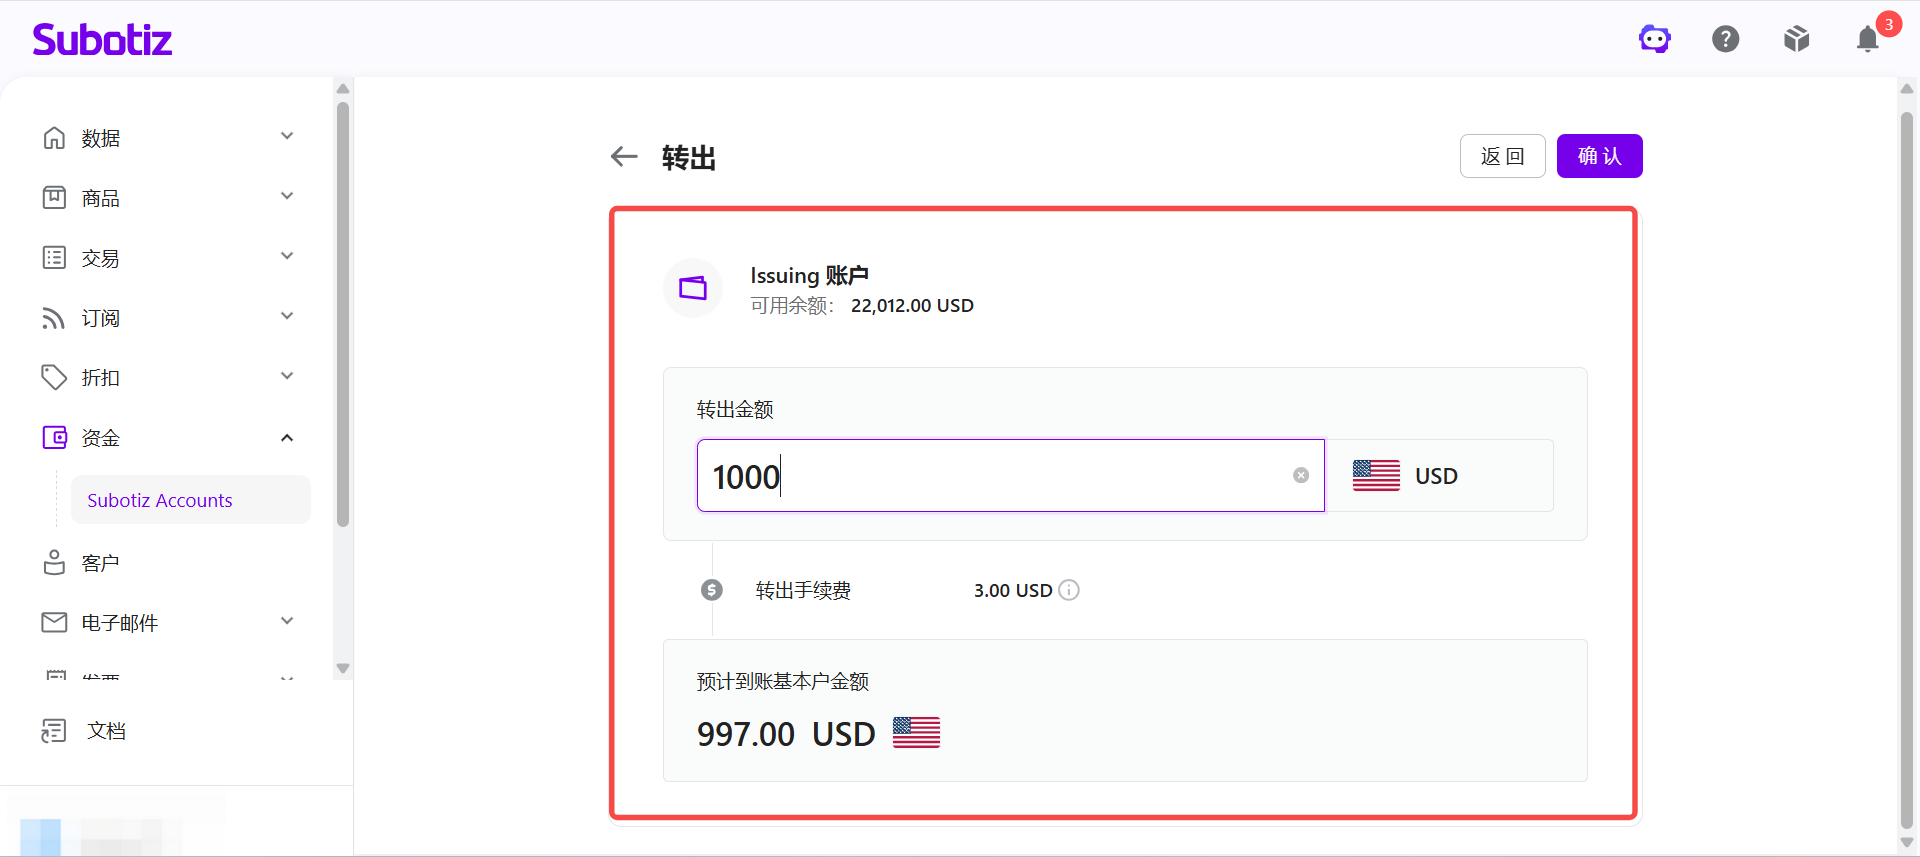The height and width of the screenshot is (857, 1920).
Task: Click the sidebar scrollbar down arrow
Action: coord(343,668)
